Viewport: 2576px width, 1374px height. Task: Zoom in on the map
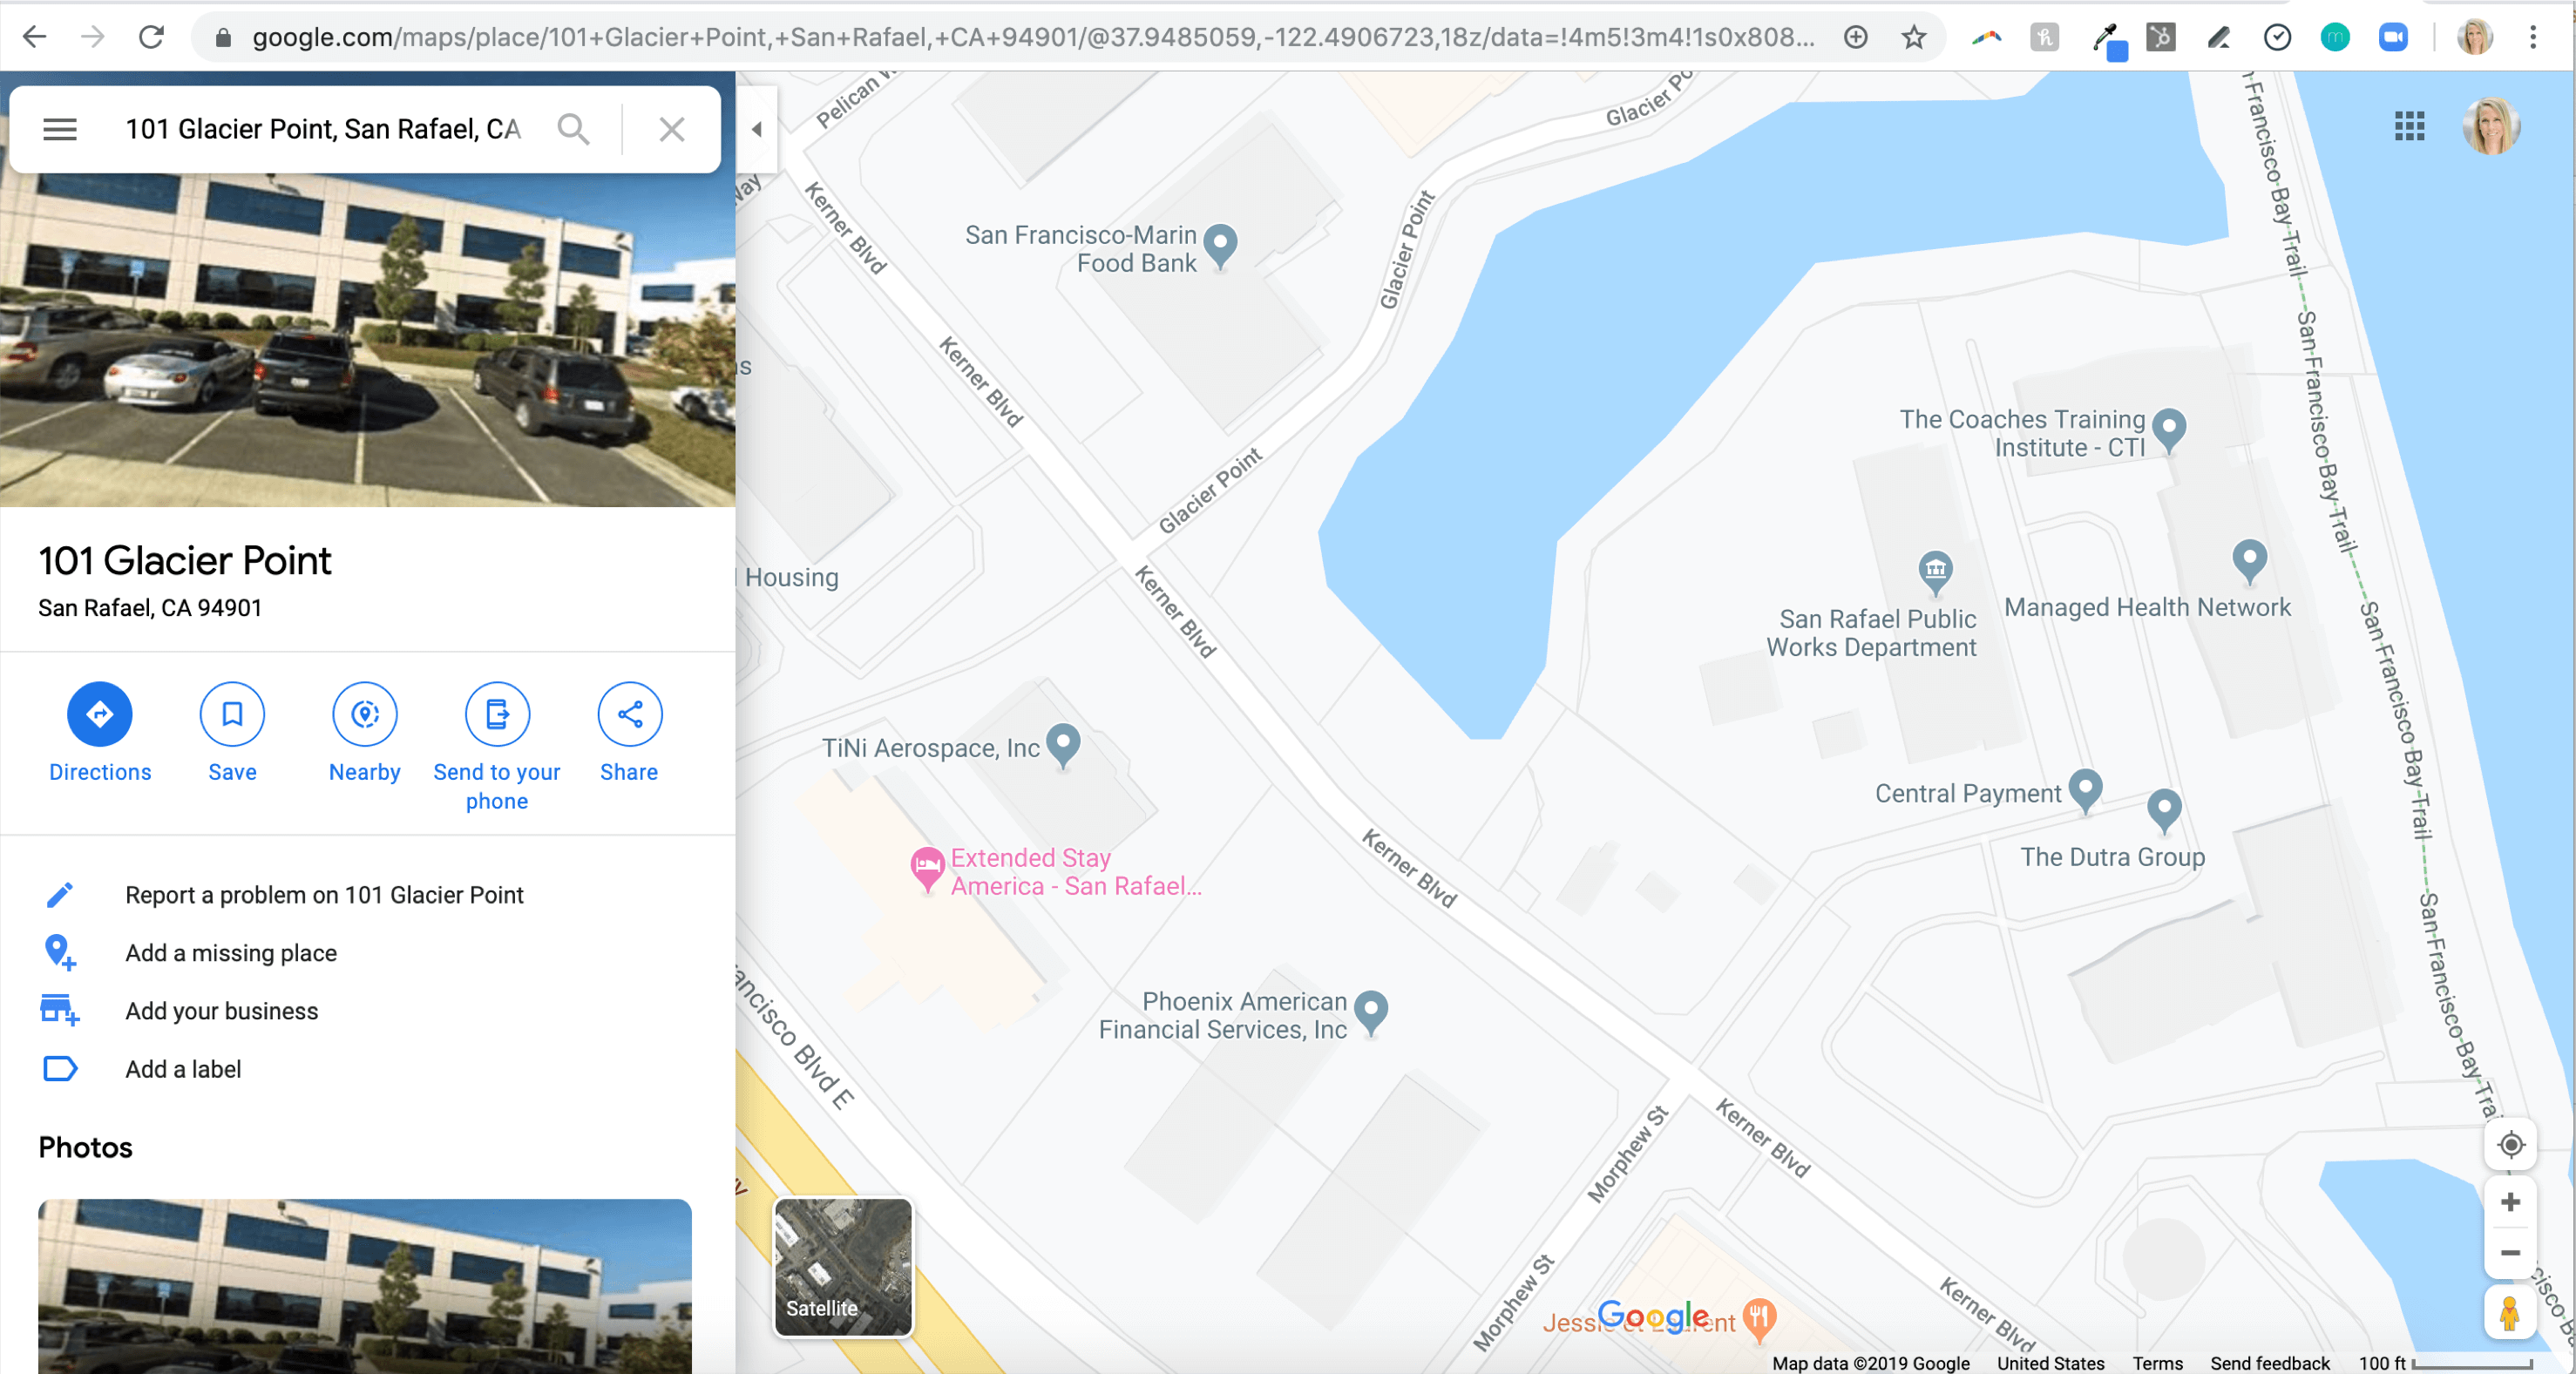[2510, 1201]
